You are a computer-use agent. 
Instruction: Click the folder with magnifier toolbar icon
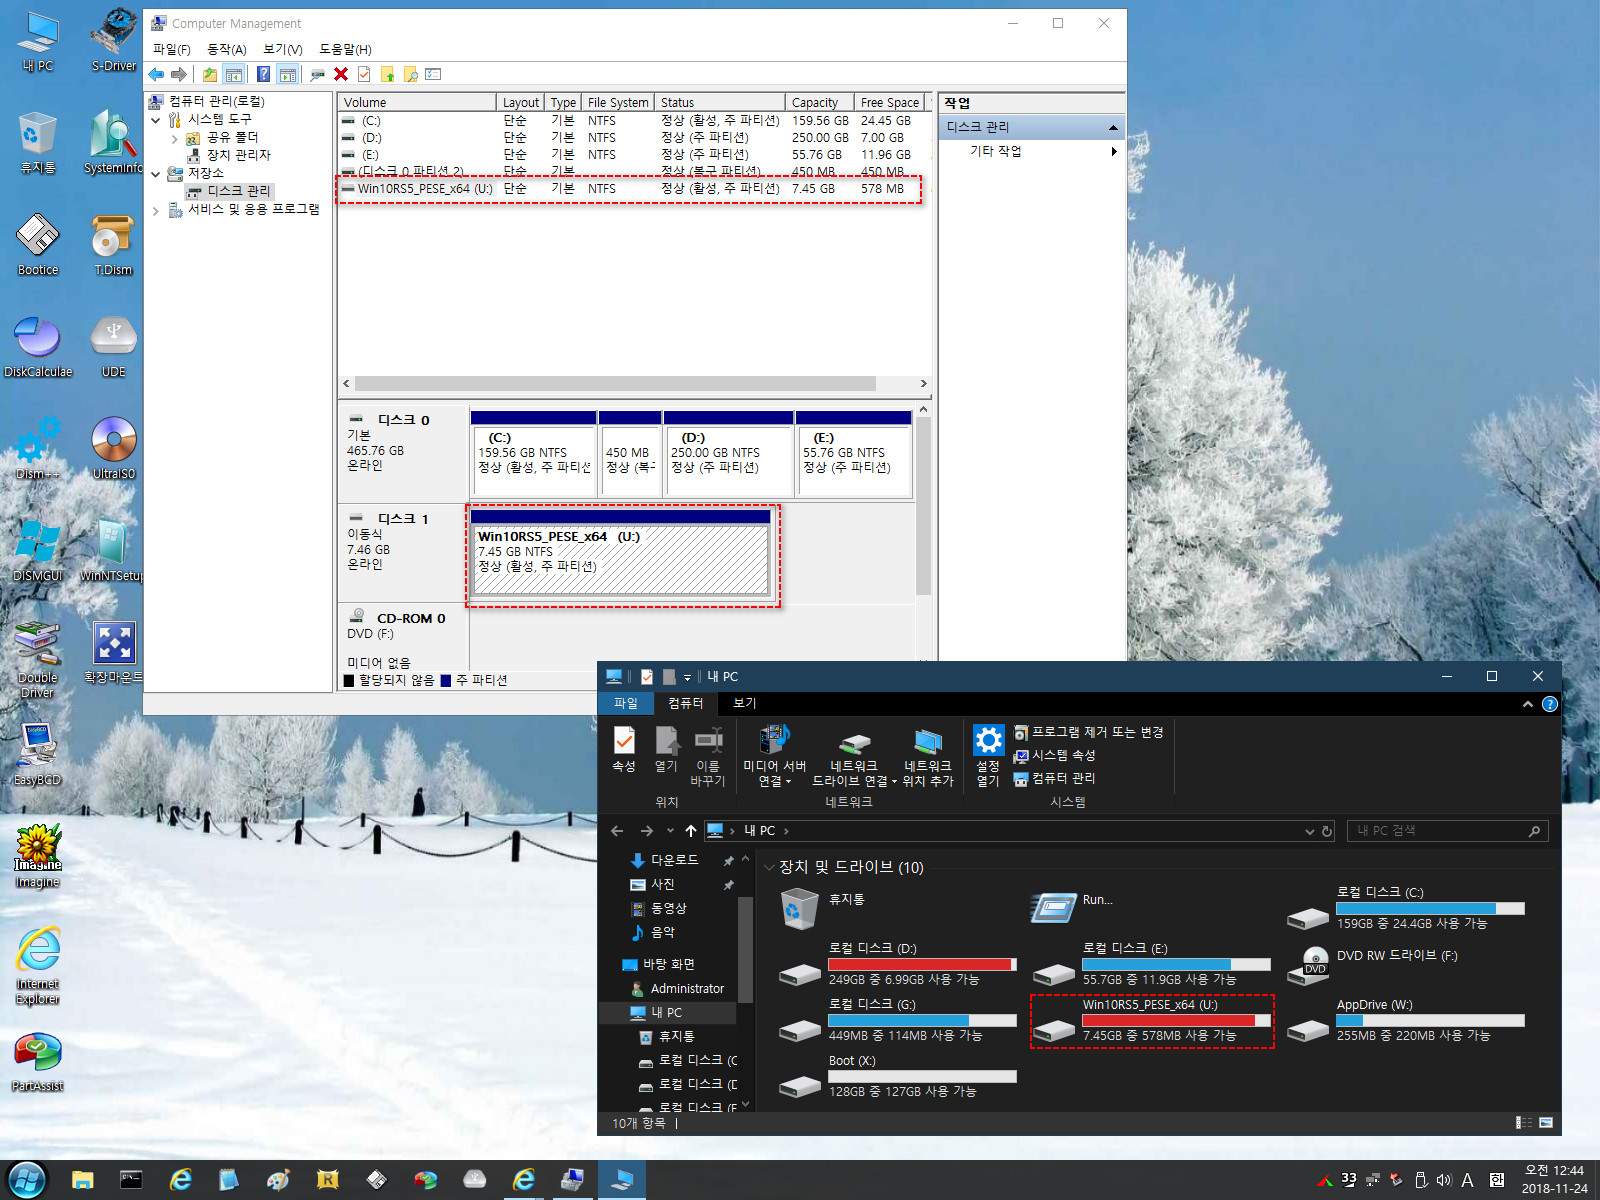click(x=410, y=74)
